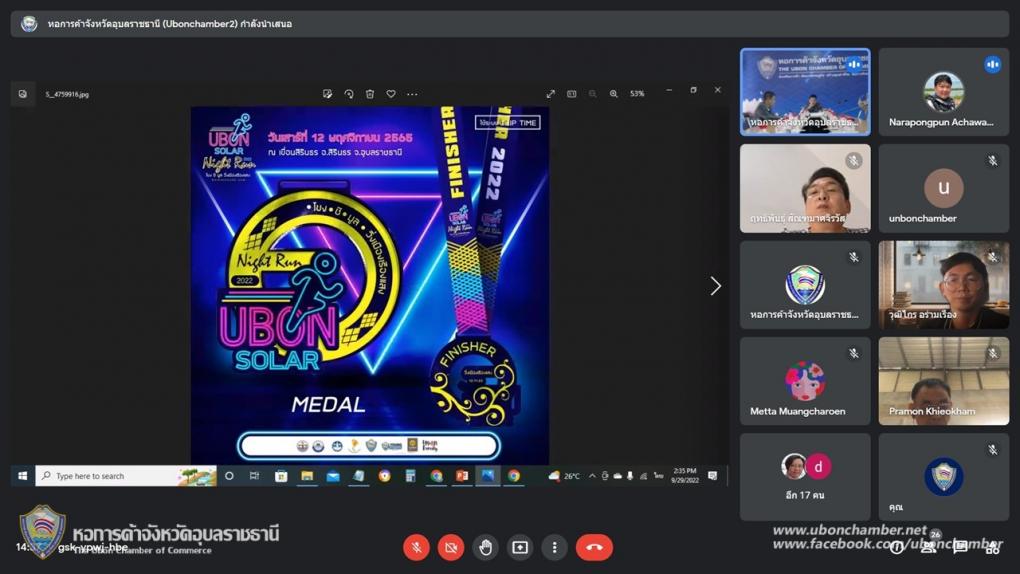Open the notification center icon on taskbar
This screenshot has height=574, width=1020.
point(713,476)
